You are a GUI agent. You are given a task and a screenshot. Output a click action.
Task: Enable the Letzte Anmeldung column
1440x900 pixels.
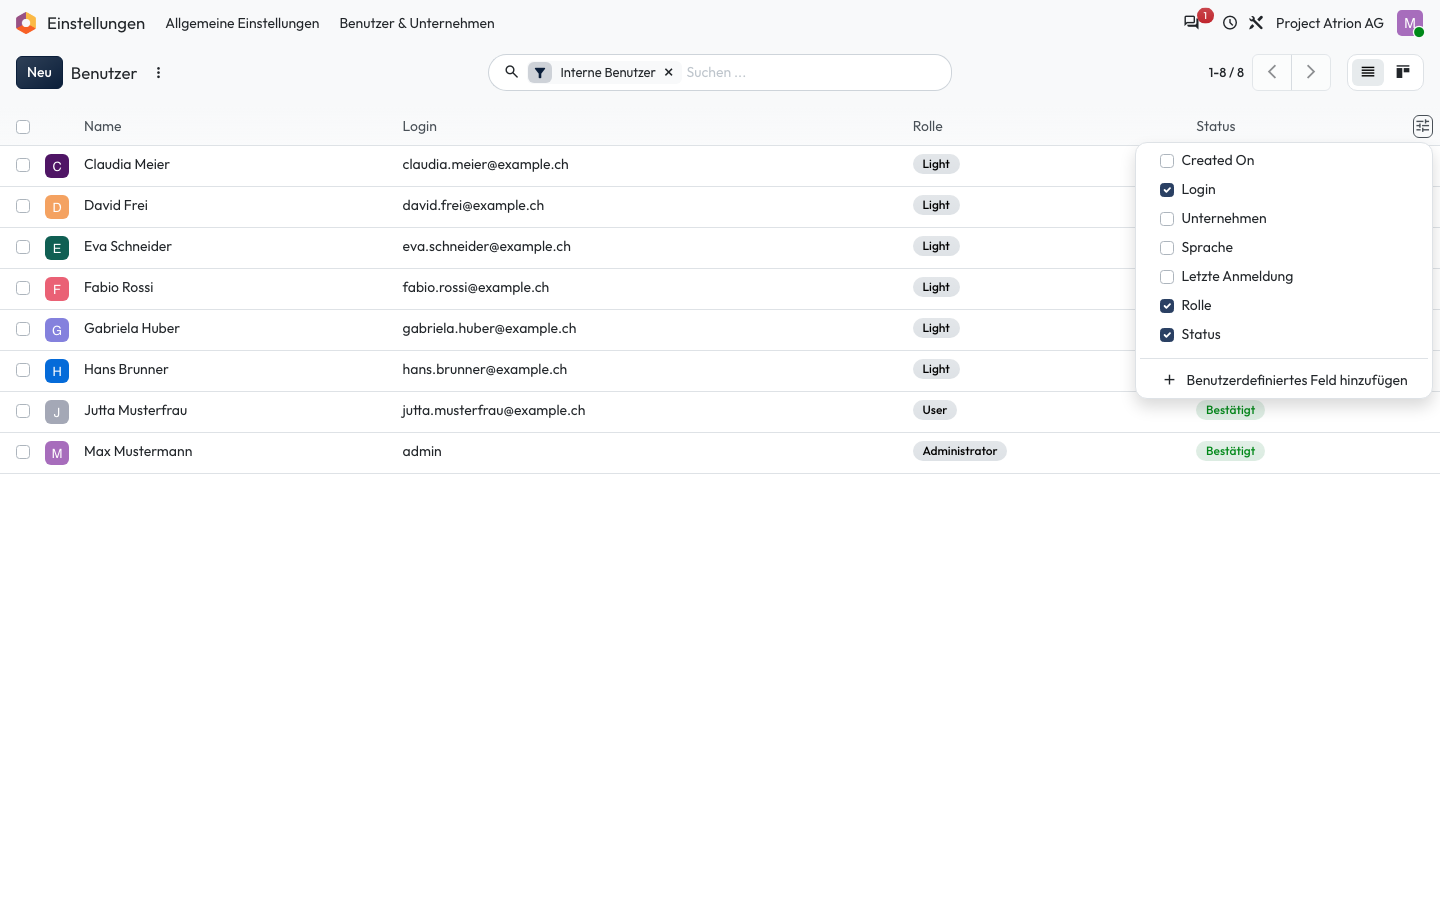[x=1167, y=277]
